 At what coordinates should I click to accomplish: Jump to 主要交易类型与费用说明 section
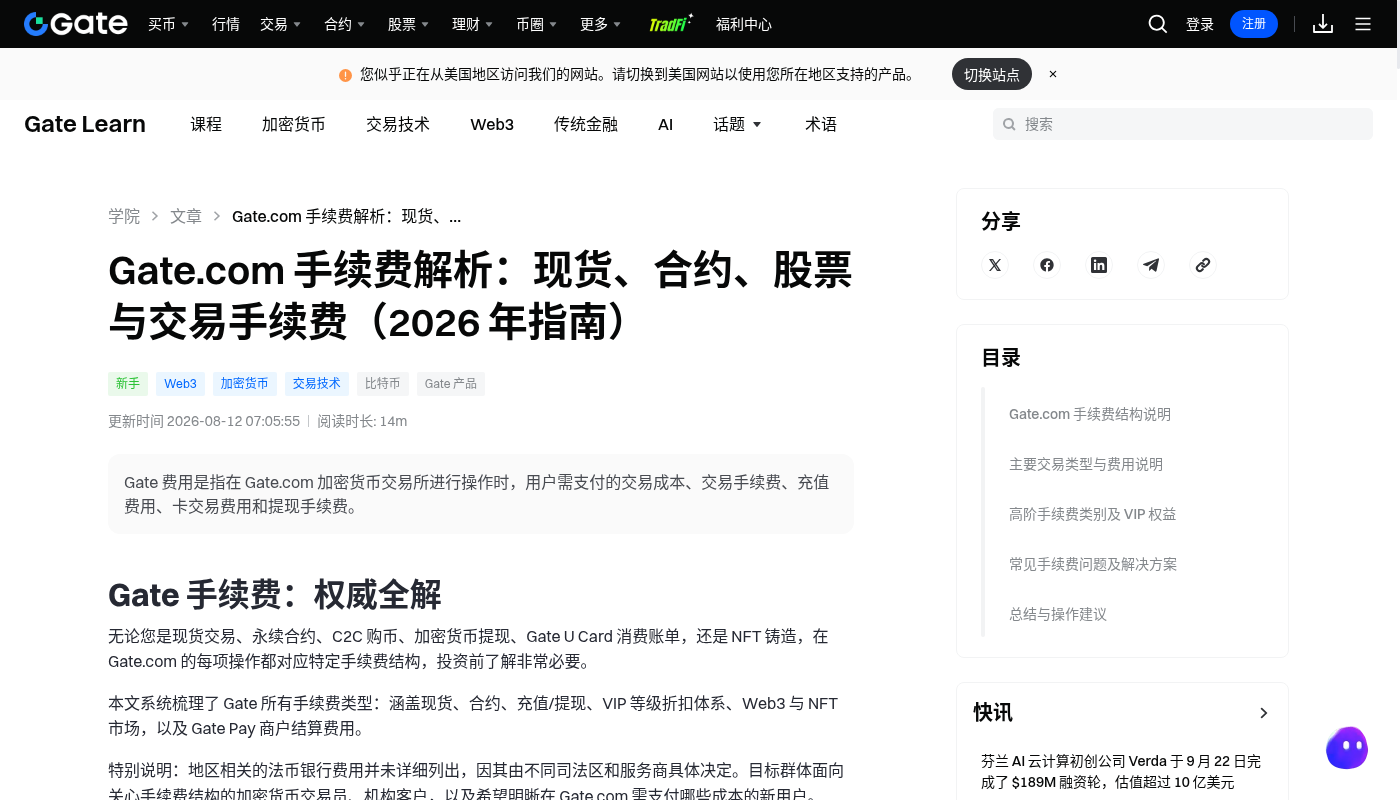[1086, 464]
